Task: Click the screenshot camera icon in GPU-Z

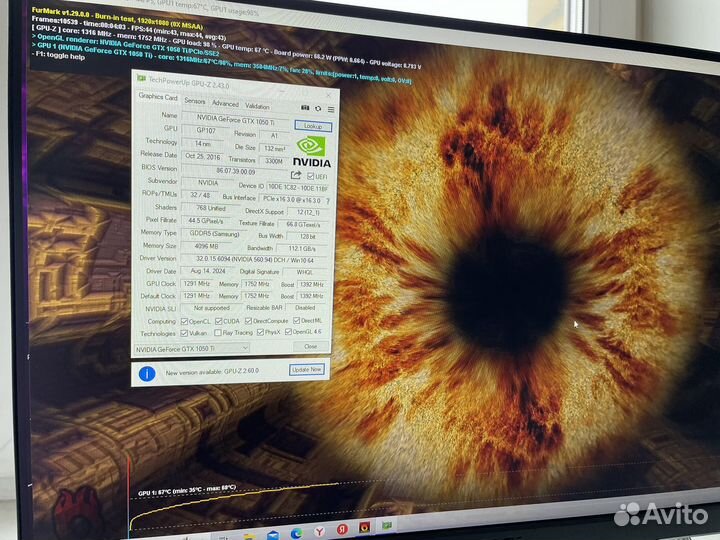Action: [305, 107]
